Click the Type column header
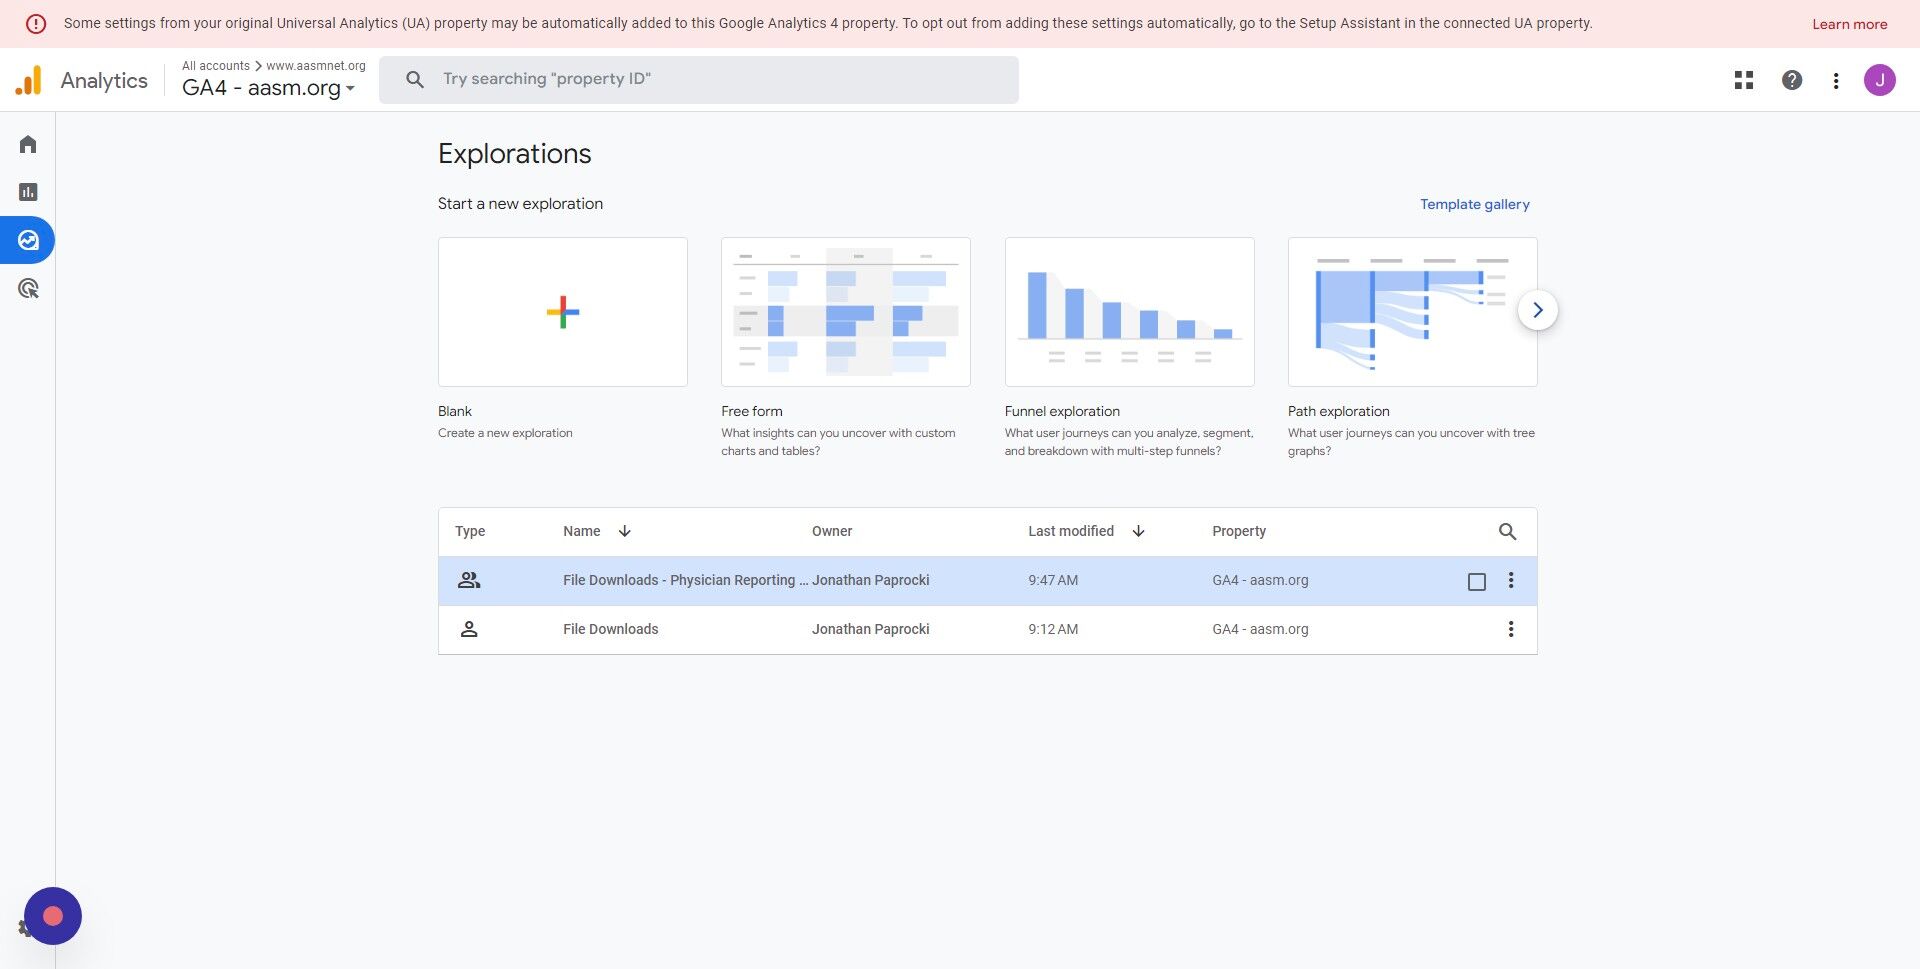The width and height of the screenshot is (1920, 969). 470,531
